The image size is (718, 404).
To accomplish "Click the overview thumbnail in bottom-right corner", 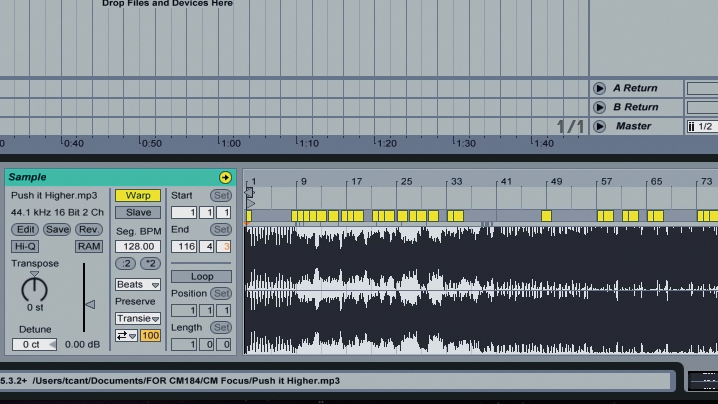I will (x=703, y=381).
